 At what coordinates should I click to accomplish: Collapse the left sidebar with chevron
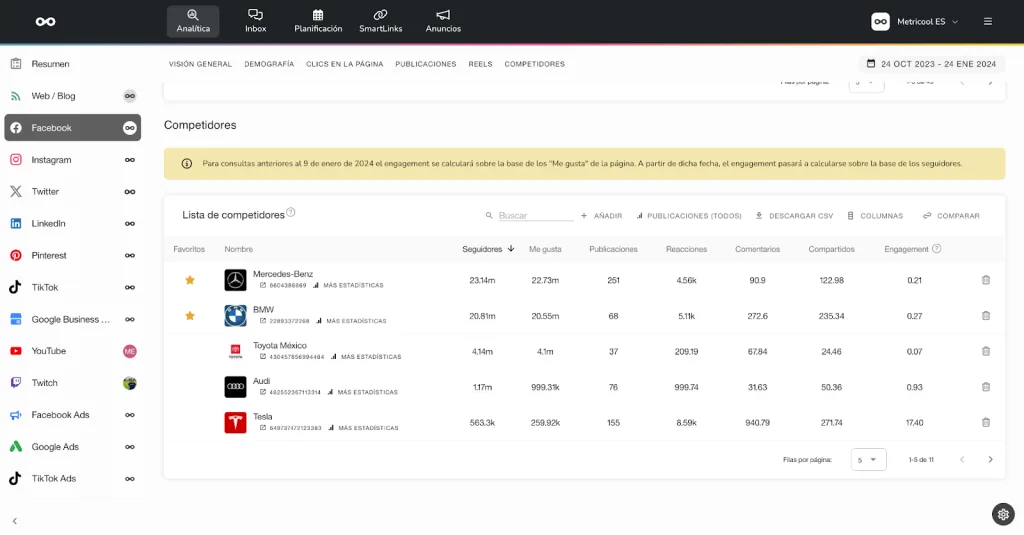pos(14,521)
